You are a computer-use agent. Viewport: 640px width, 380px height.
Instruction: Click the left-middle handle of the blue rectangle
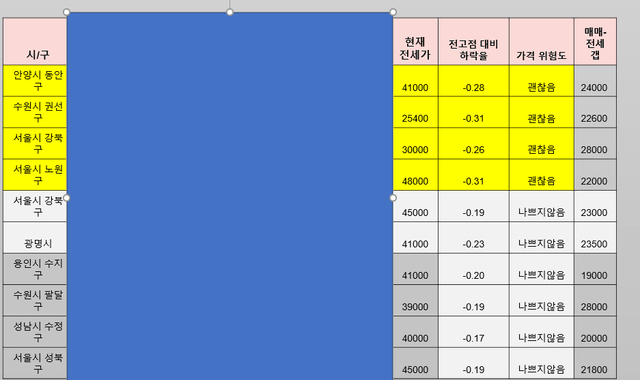(67, 198)
